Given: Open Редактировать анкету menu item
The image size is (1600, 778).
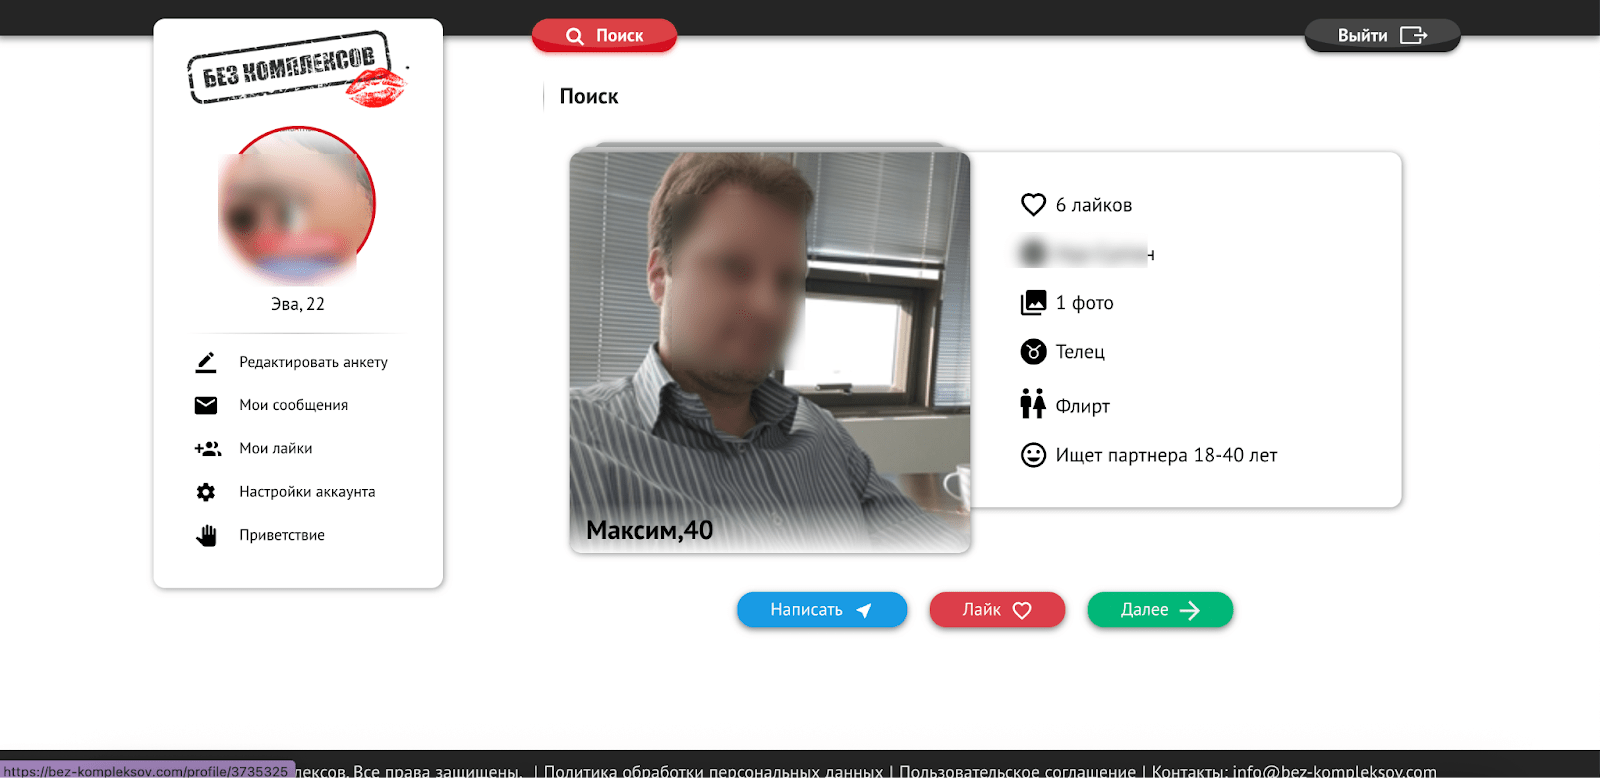Looking at the screenshot, I should click(313, 362).
